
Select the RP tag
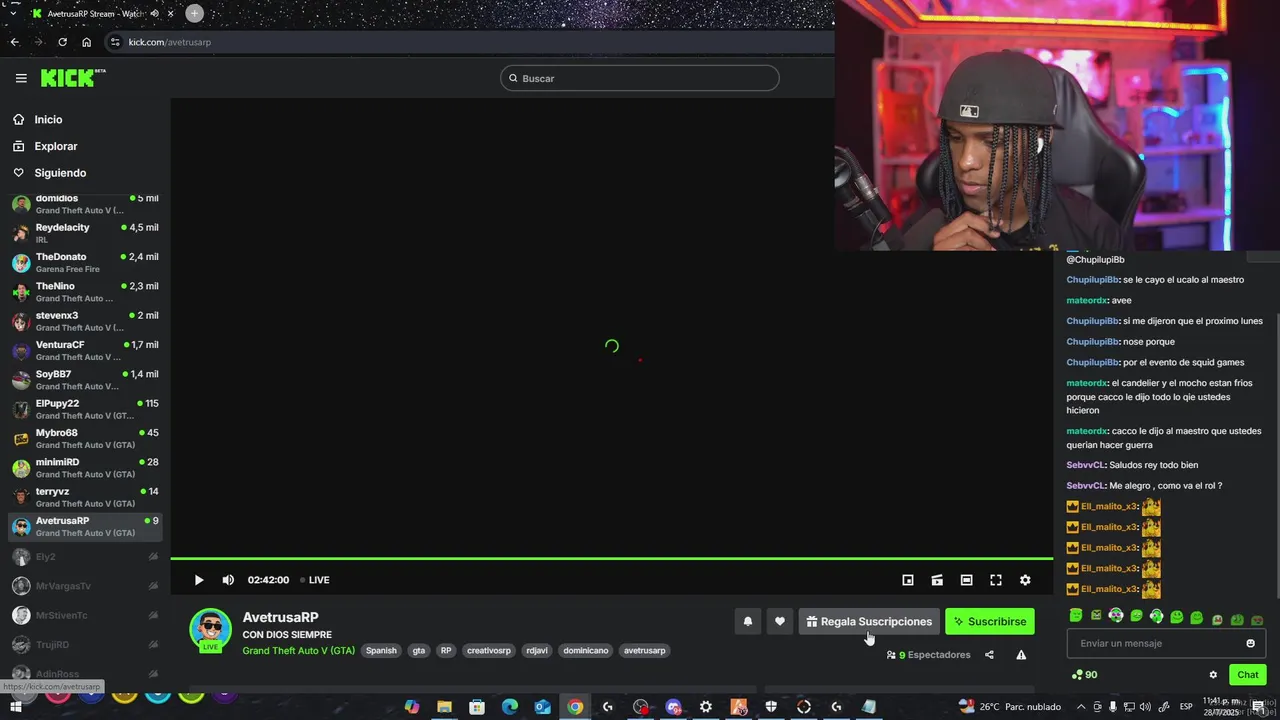(x=446, y=650)
